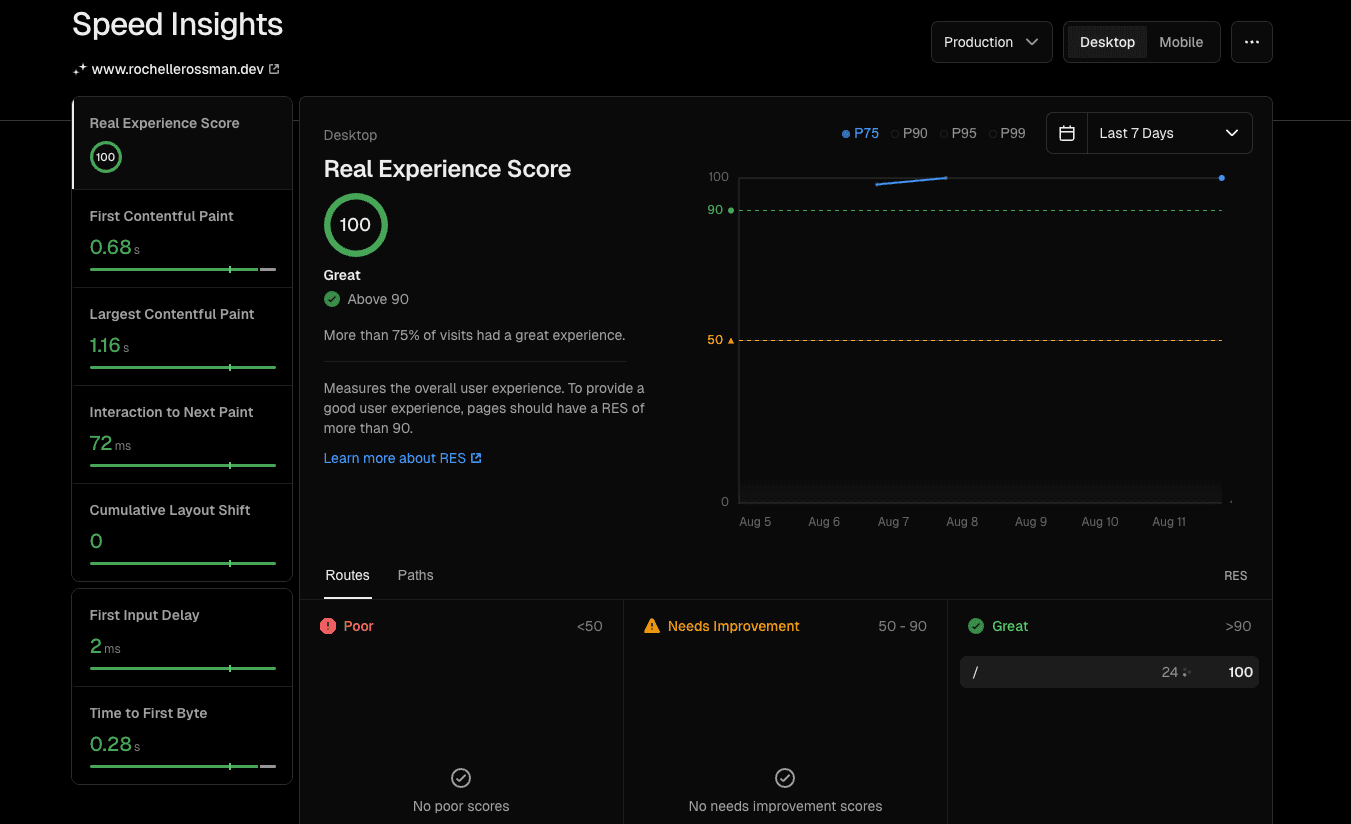
Task: Select the Interaction to Next Paint metric card
Action: pyautogui.click(x=182, y=435)
